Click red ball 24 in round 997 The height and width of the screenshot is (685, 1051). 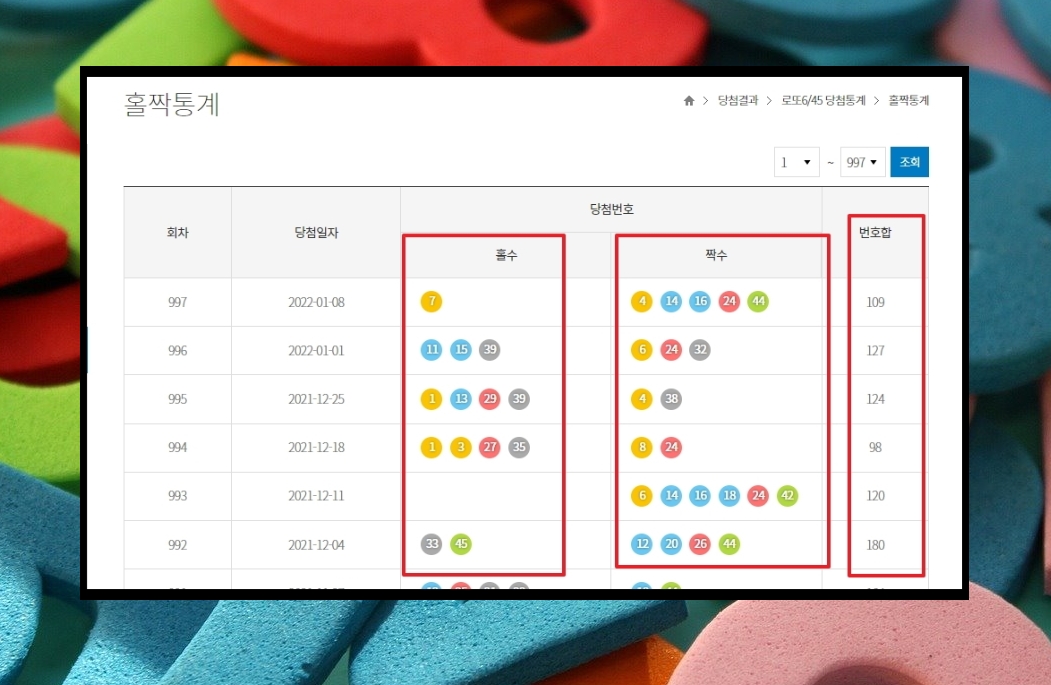[x=729, y=302]
